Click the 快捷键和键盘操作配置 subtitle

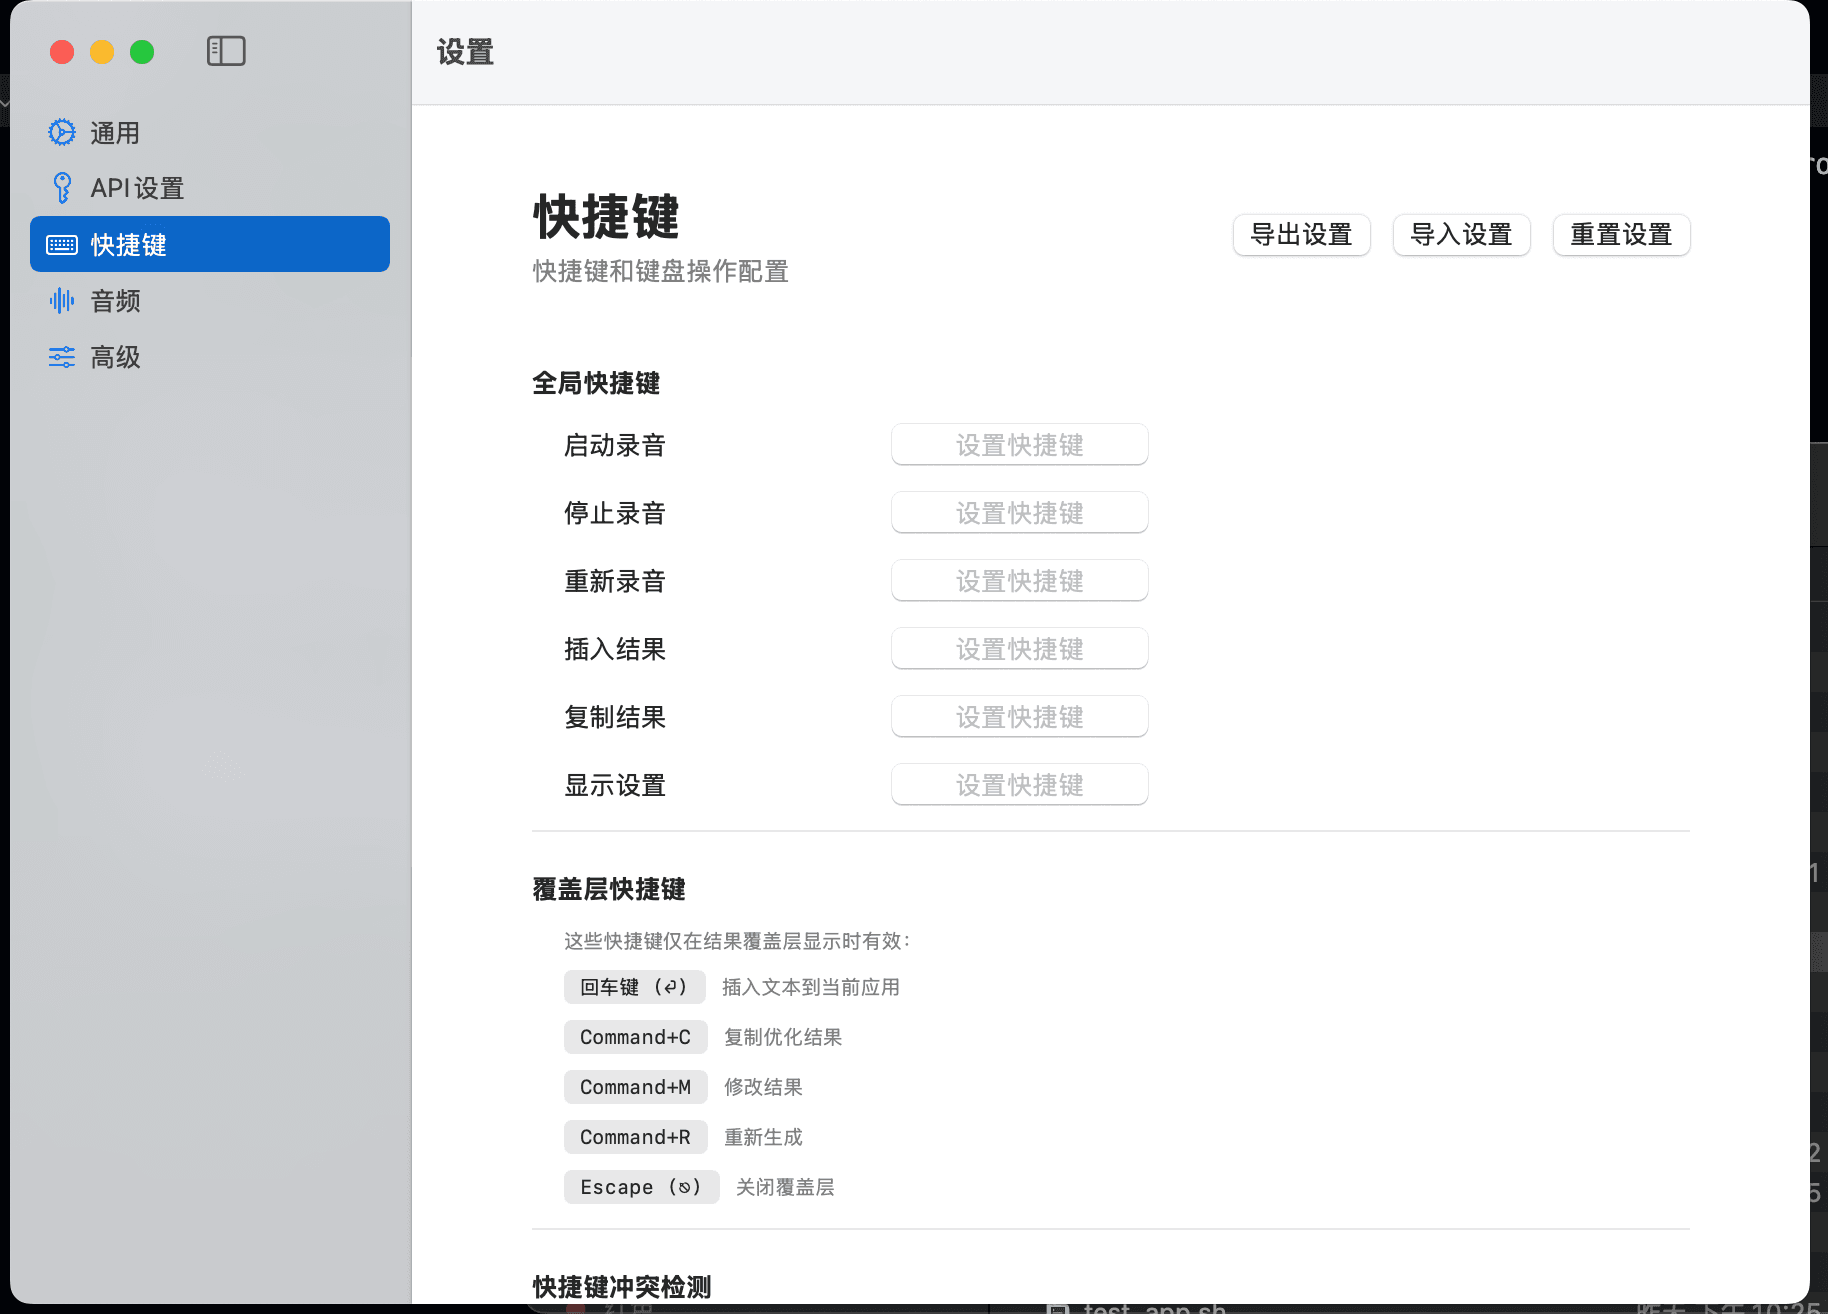[x=661, y=271]
